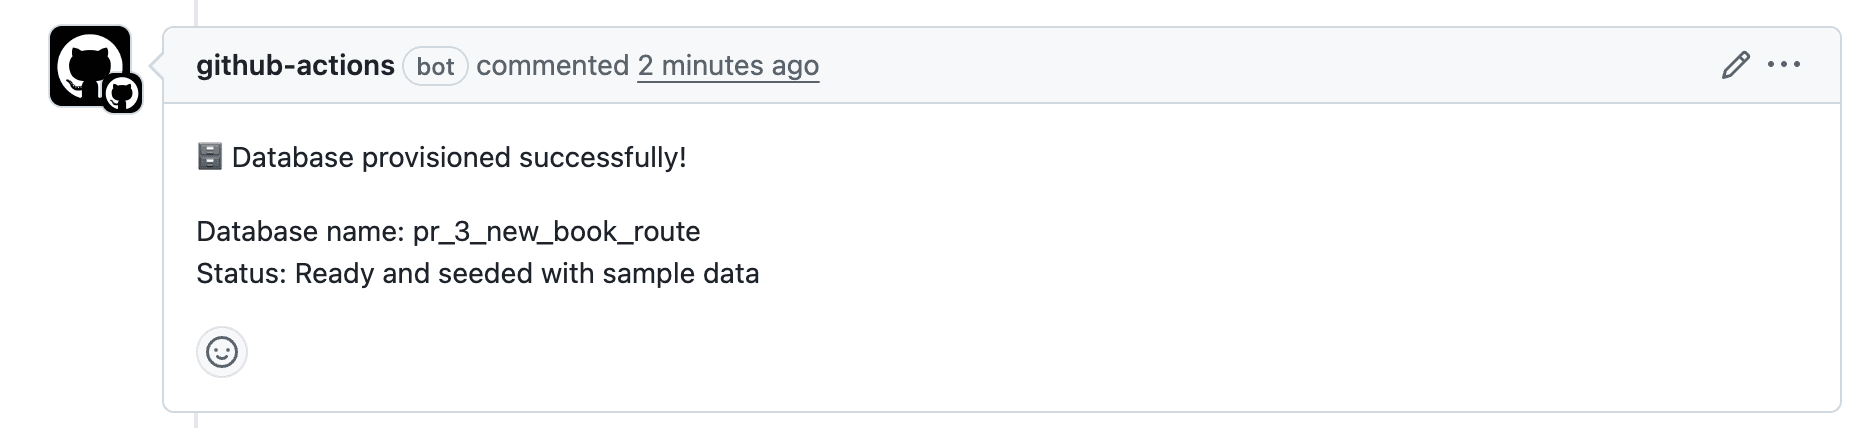Click the pencil edit comment icon
1860x428 pixels.
point(1735,66)
